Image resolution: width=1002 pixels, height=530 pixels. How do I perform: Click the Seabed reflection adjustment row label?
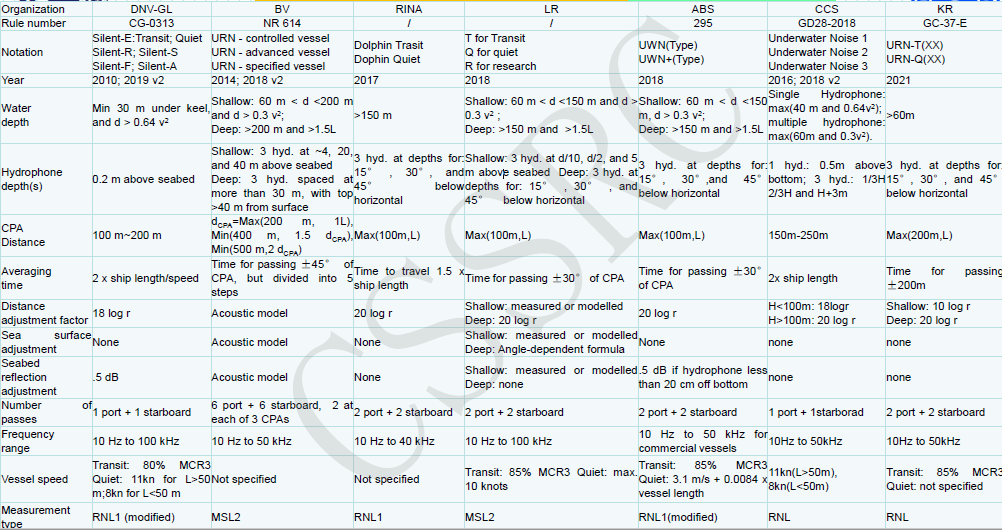tap(46, 377)
